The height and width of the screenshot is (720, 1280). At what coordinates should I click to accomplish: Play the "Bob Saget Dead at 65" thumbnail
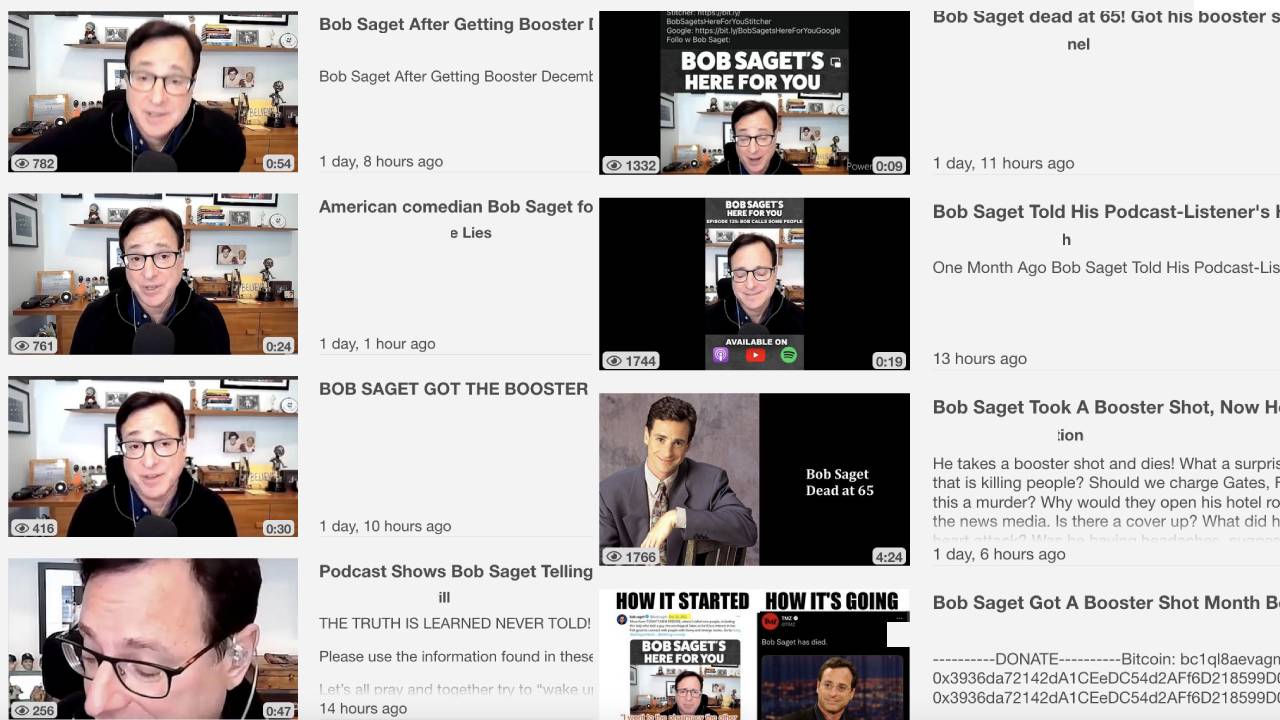[754, 479]
